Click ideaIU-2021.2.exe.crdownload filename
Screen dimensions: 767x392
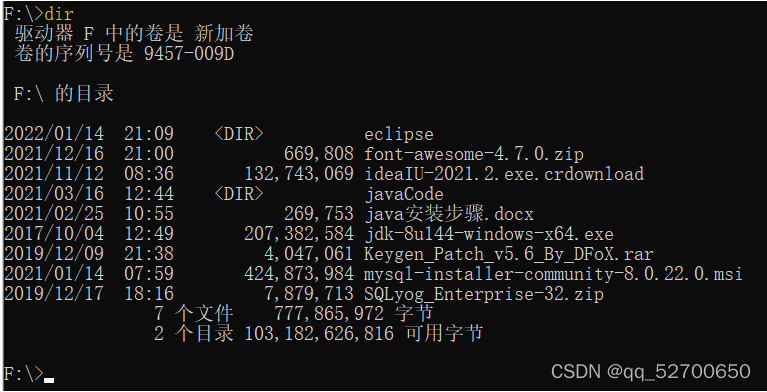point(504,174)
